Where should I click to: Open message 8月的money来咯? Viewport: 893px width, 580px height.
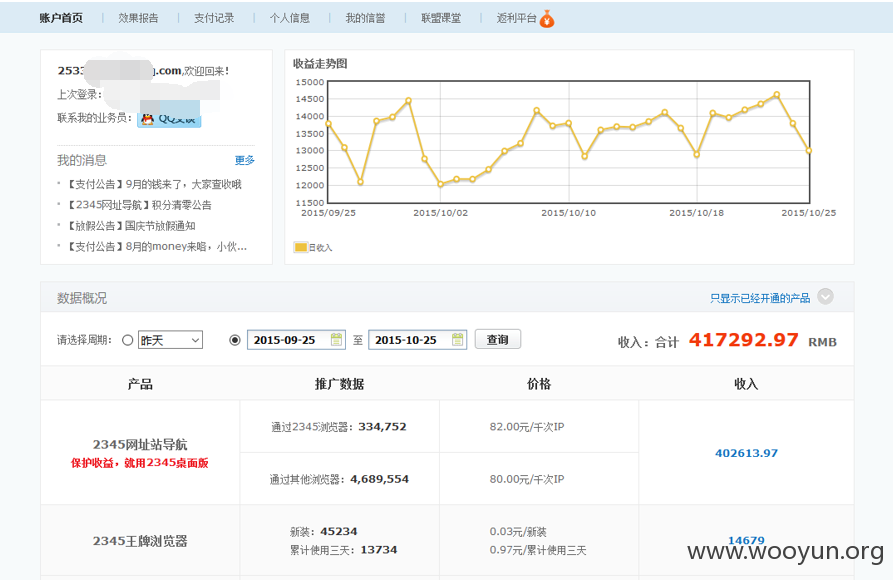click(157, 247)
